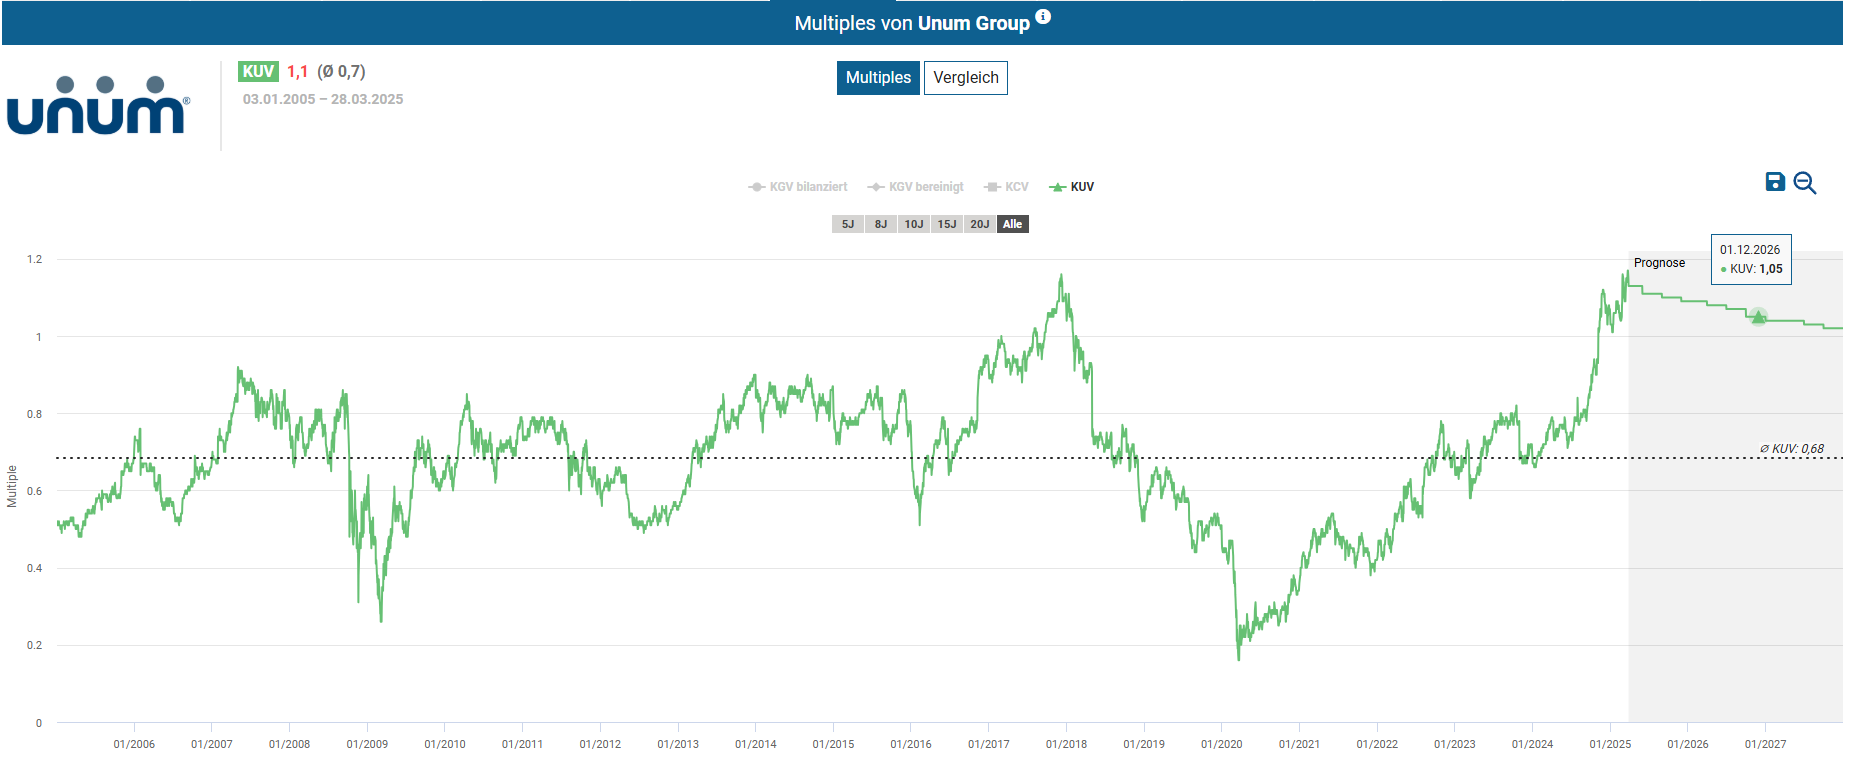The height and width of the screenshot is (782, 1851).
Task: Click the zoom-out magnifier icon
Action: pos(1805,183)
